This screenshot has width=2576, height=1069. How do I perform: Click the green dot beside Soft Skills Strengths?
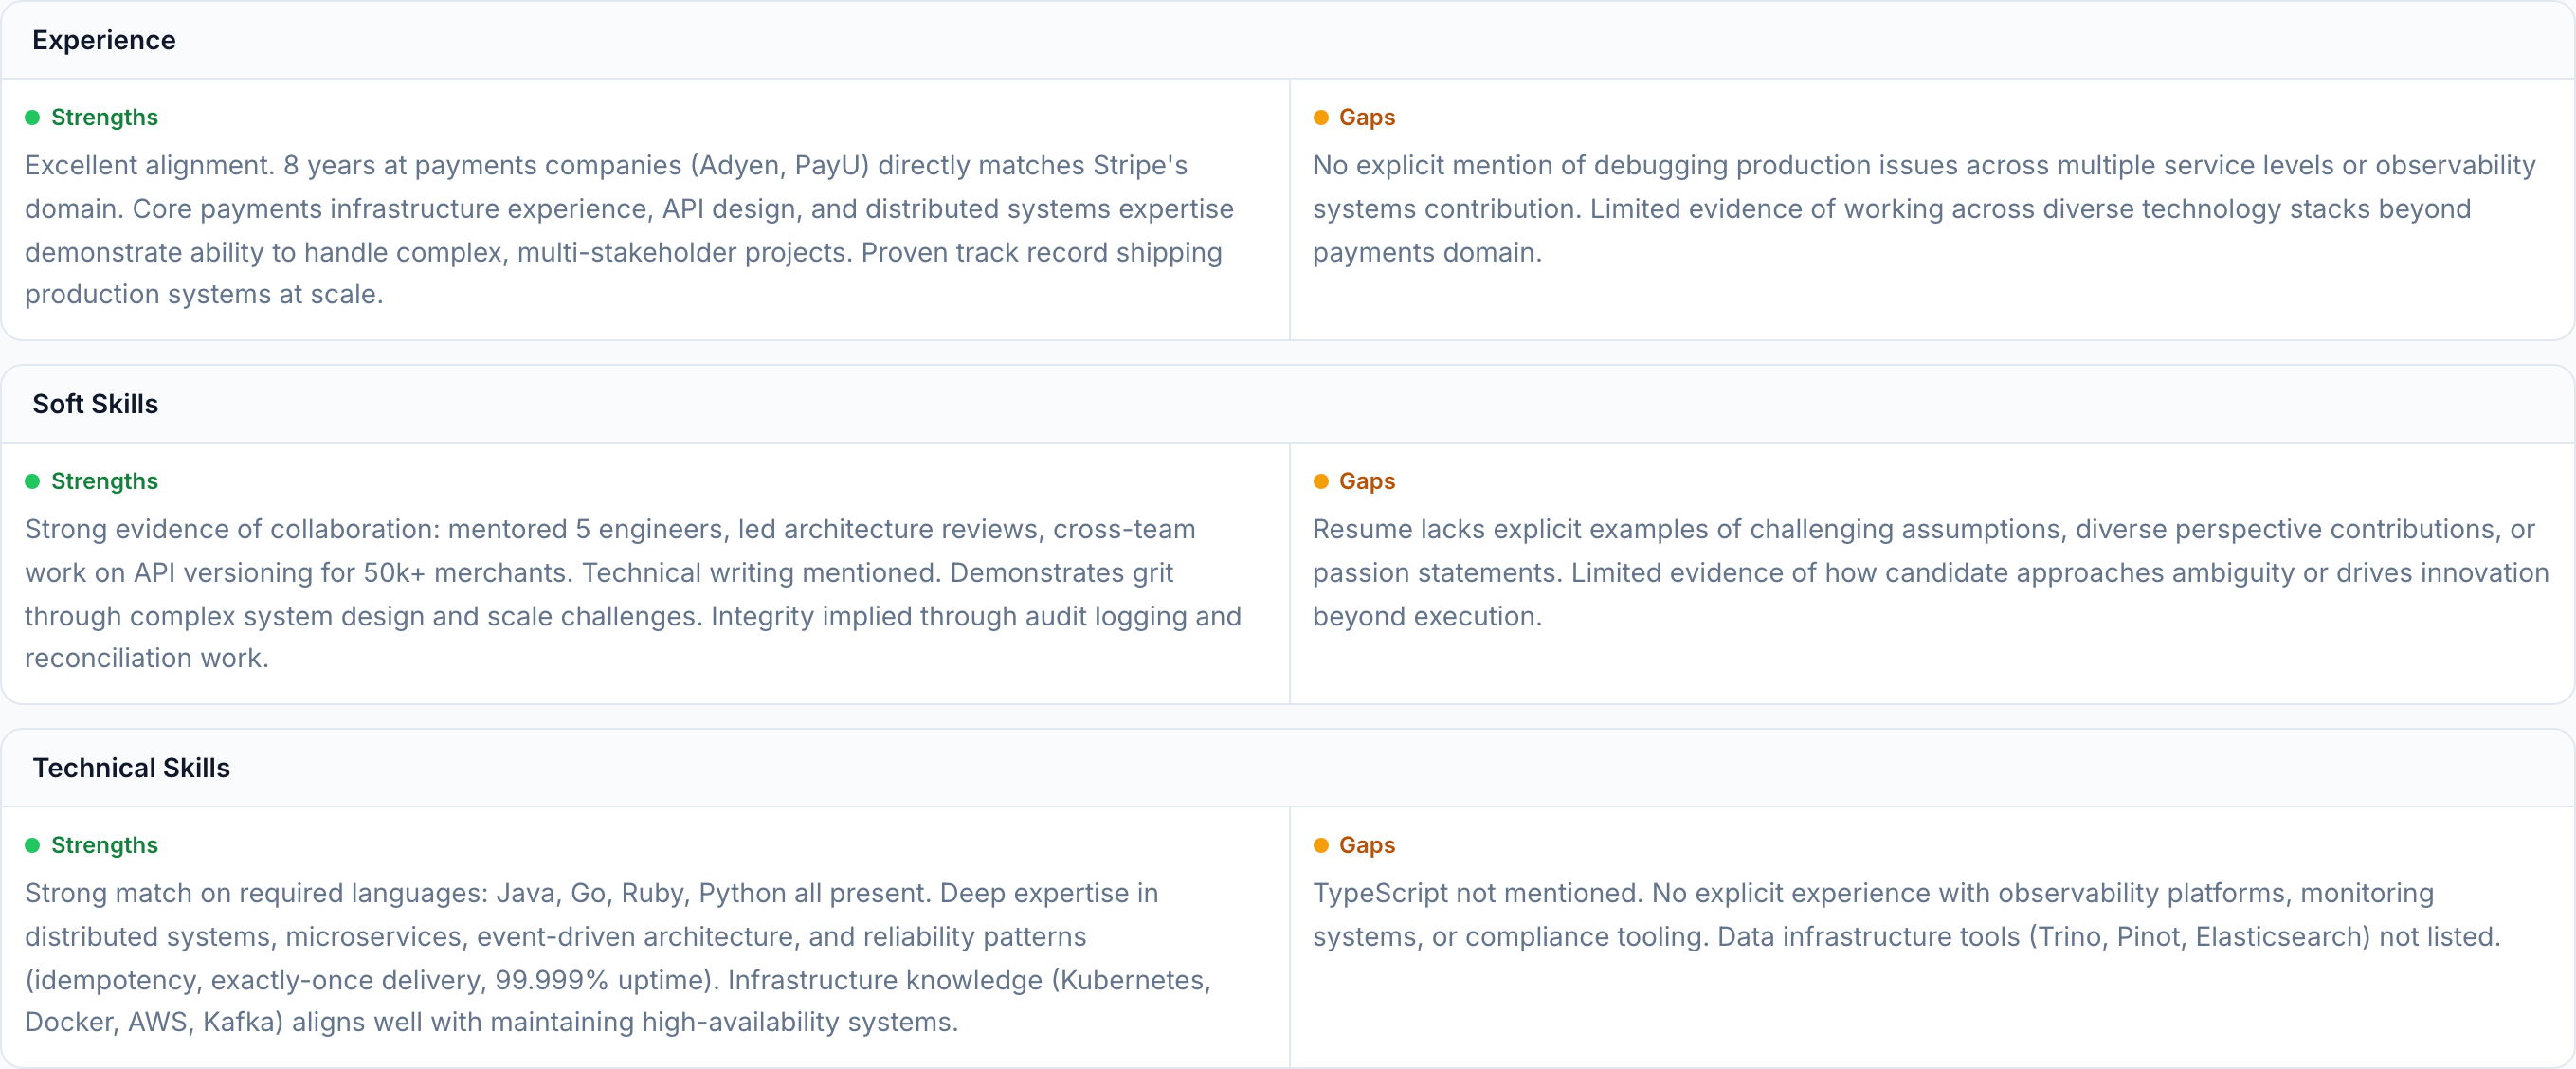(x=32, y=482)
